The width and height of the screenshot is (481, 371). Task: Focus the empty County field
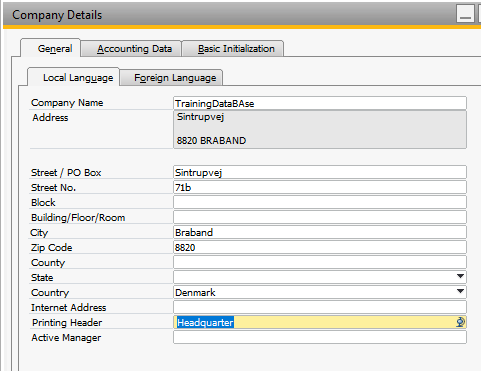(320, 262)
